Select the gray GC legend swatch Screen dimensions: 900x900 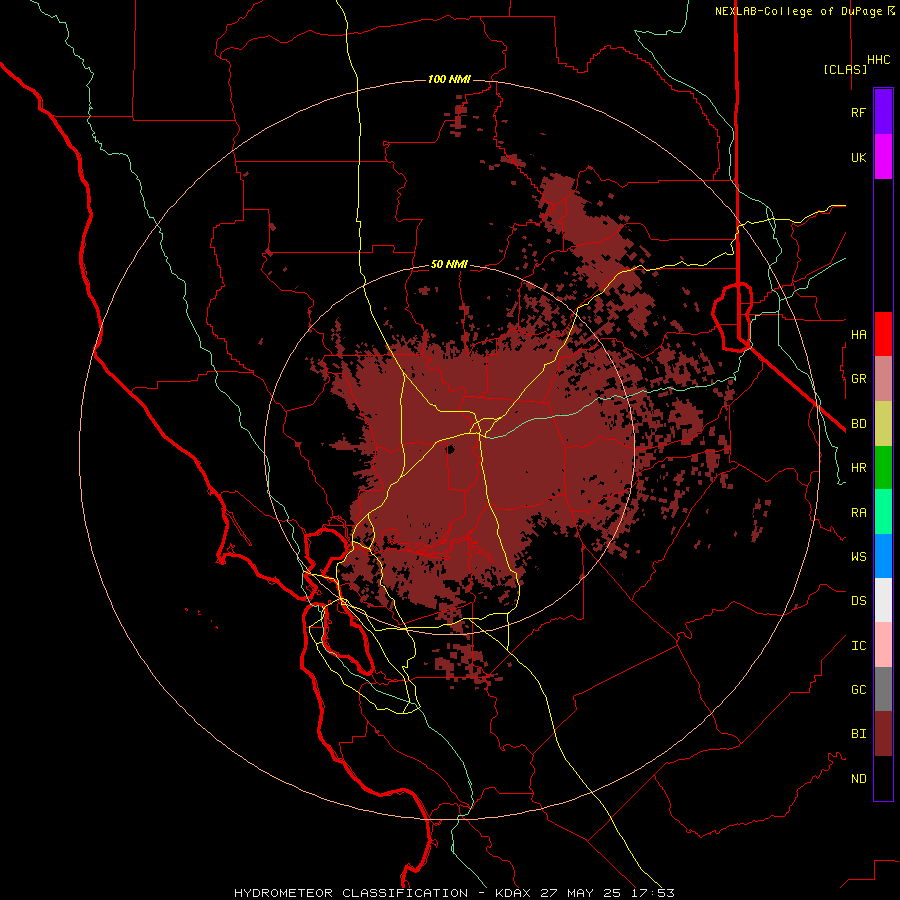point(883,689)
